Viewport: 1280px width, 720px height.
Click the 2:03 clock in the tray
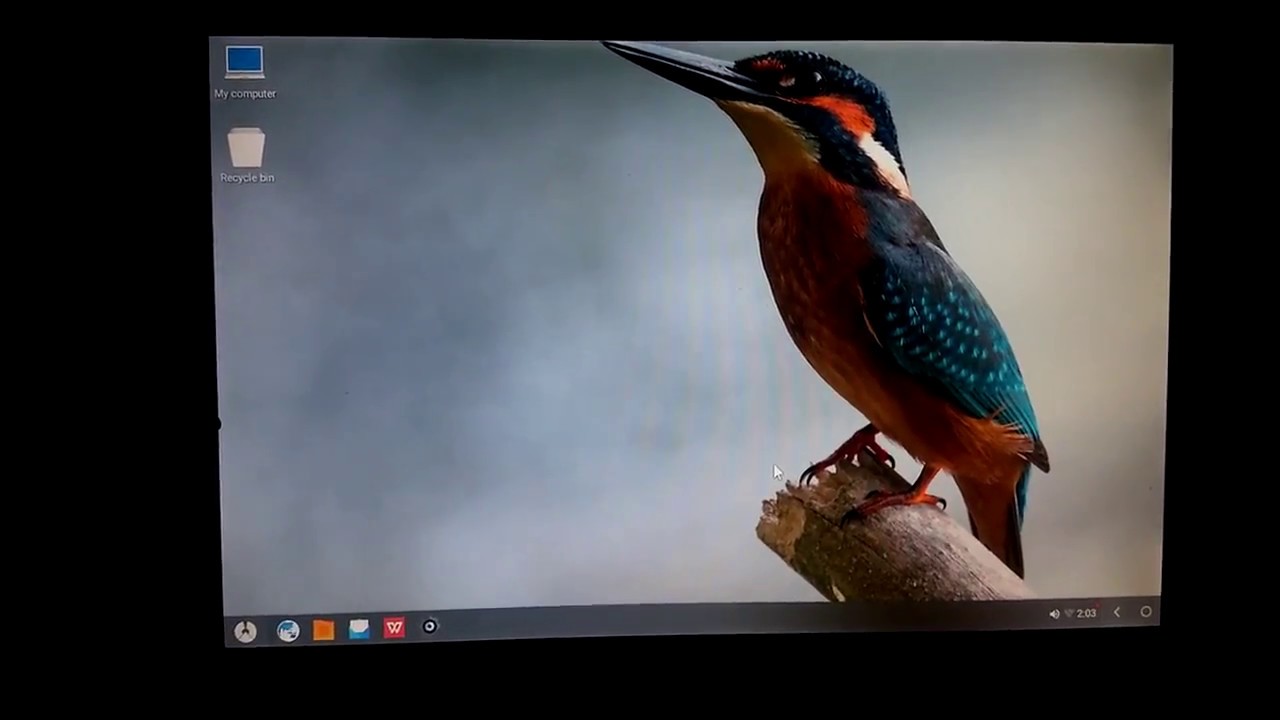click(x=1087, y=613)
